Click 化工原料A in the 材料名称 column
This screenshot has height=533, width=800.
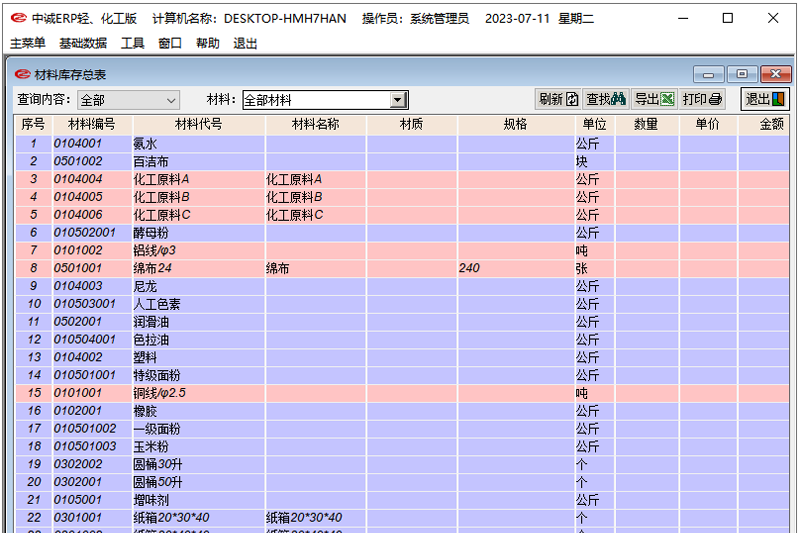pos(315,180)
